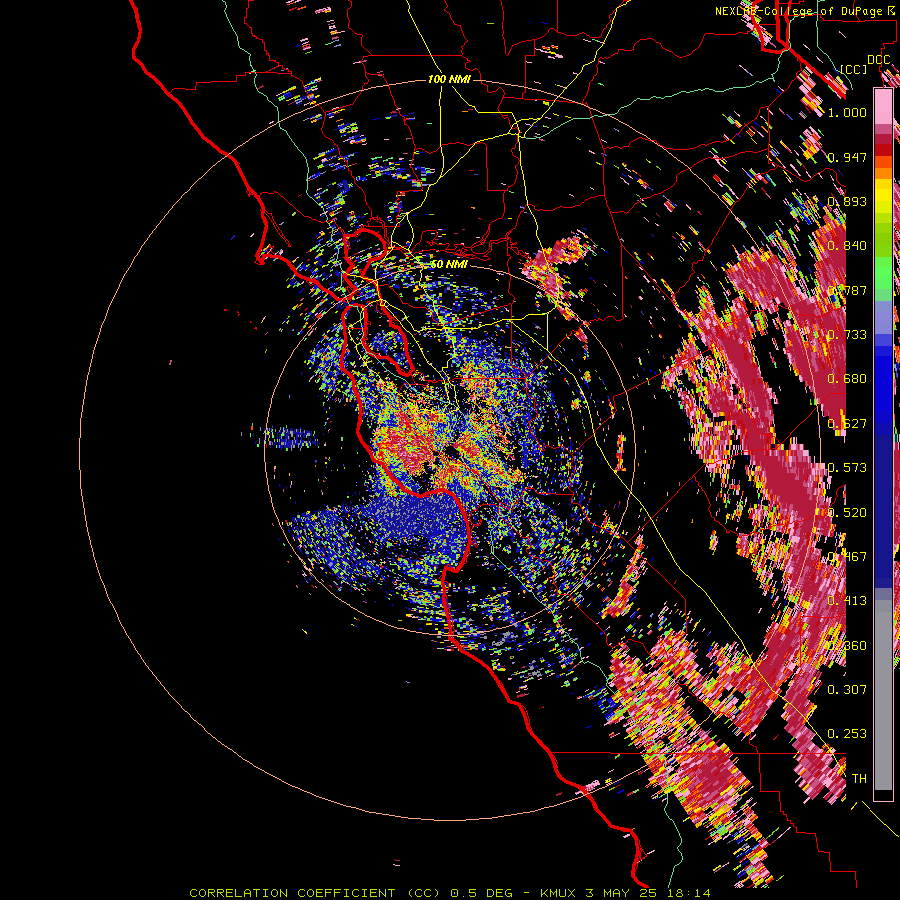The height and width of the screenshot is (900, 900).
Task: Click the 0.680 scale value
Action: (x=847, y=379)
